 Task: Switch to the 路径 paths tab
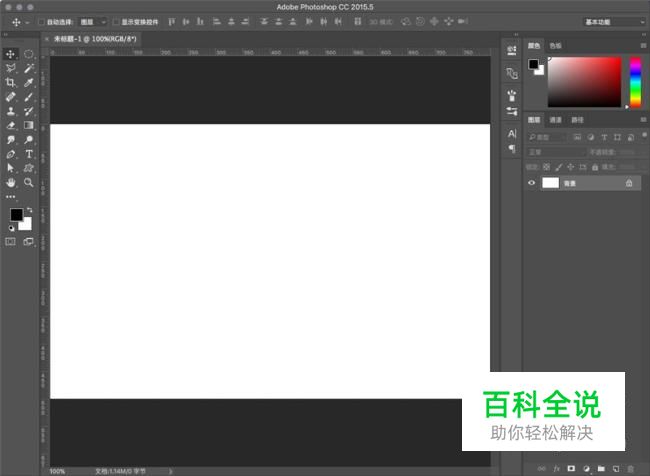pyautogui.click(x=577, y=120)
